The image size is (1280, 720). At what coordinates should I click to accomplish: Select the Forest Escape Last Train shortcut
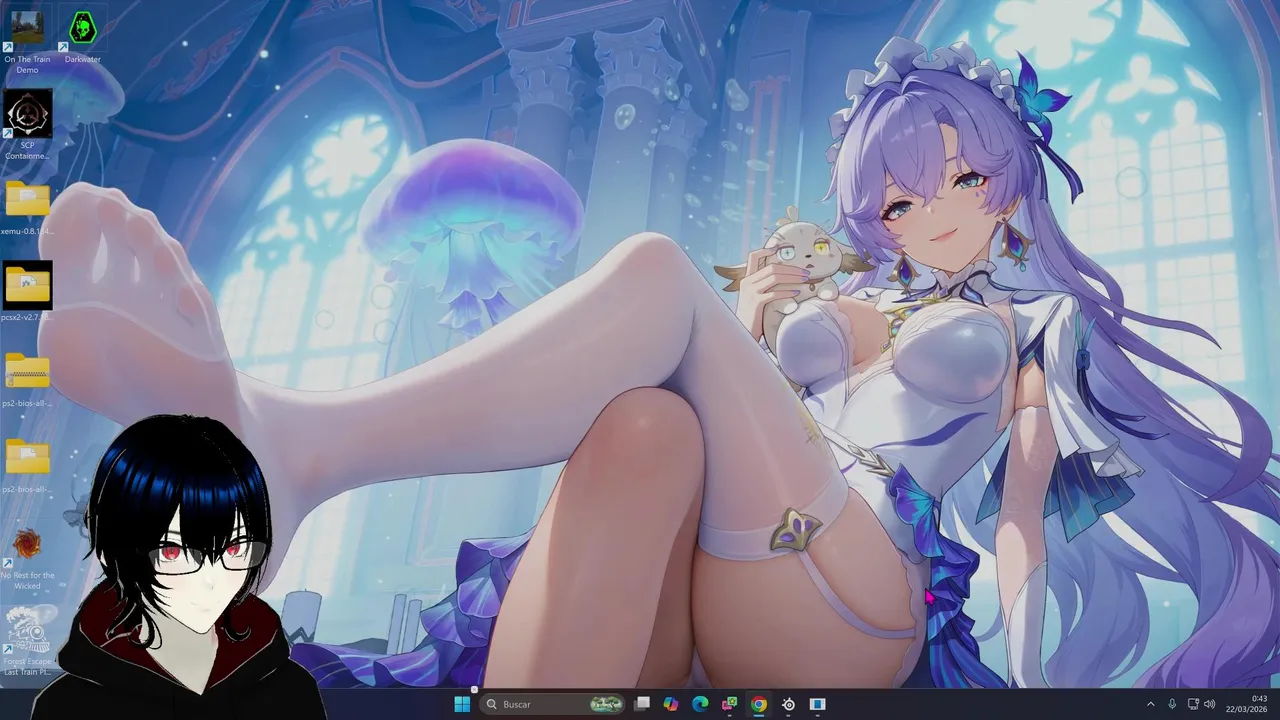(27, 642)
